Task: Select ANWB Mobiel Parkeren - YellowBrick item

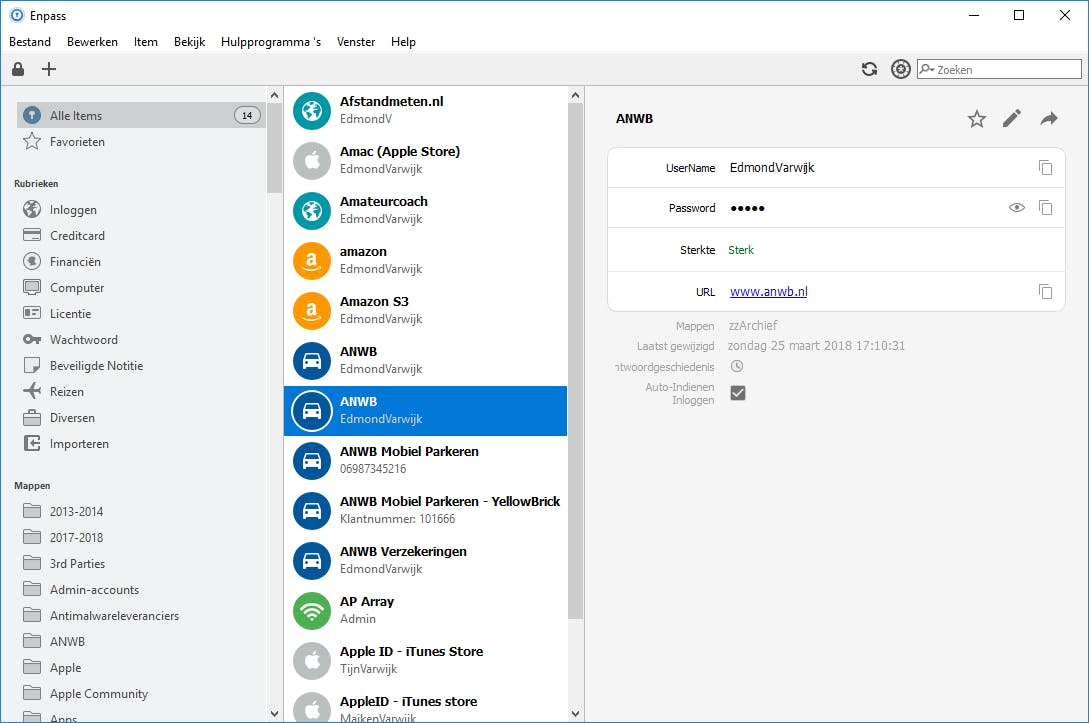Action: point(425,510)
